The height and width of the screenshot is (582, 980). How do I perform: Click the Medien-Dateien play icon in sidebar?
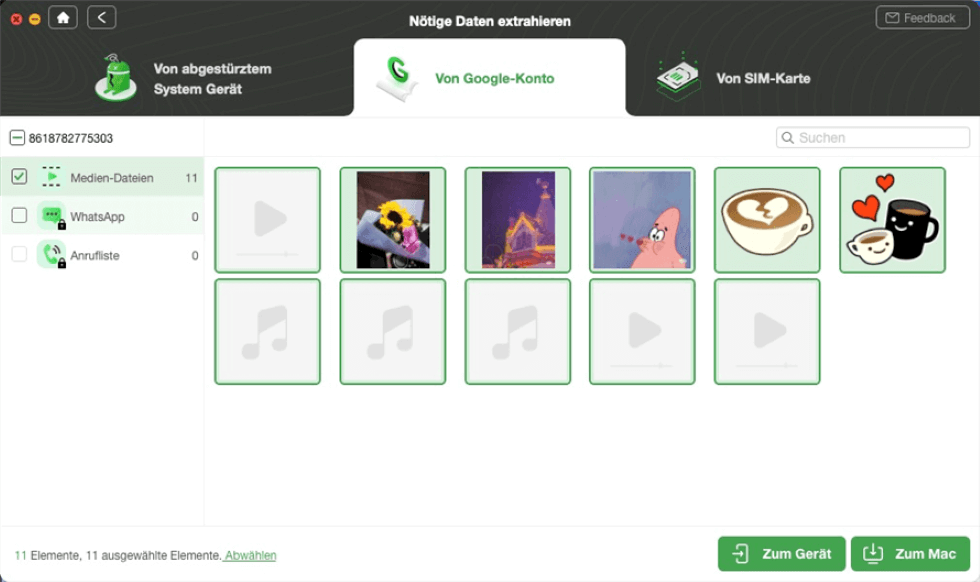pyautogui.click(x=51, y=178)
